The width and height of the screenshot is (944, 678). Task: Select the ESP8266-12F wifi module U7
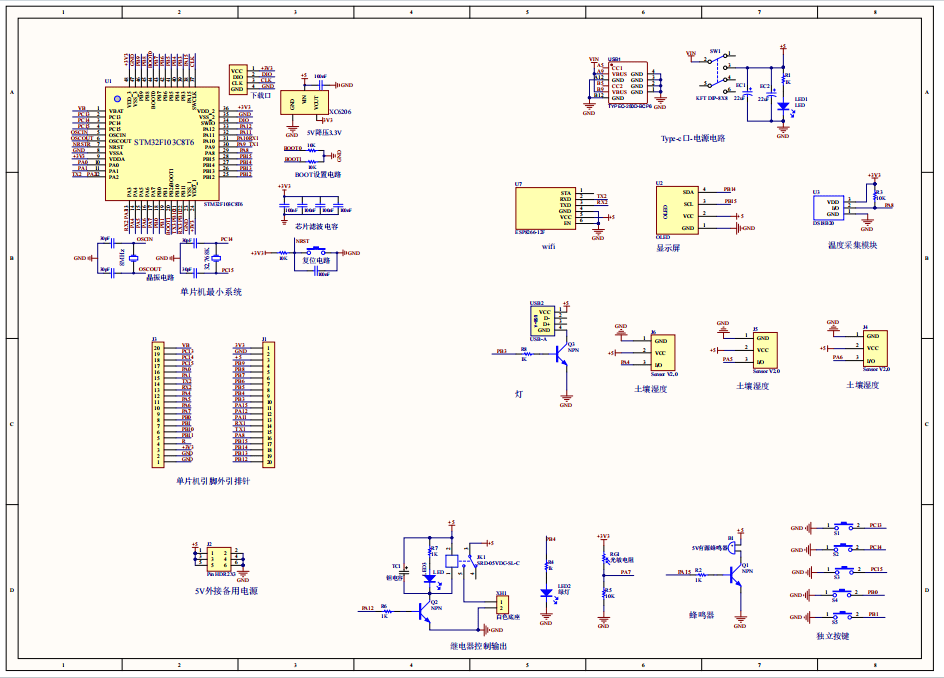pyautogui.click(x=545, y=208)
